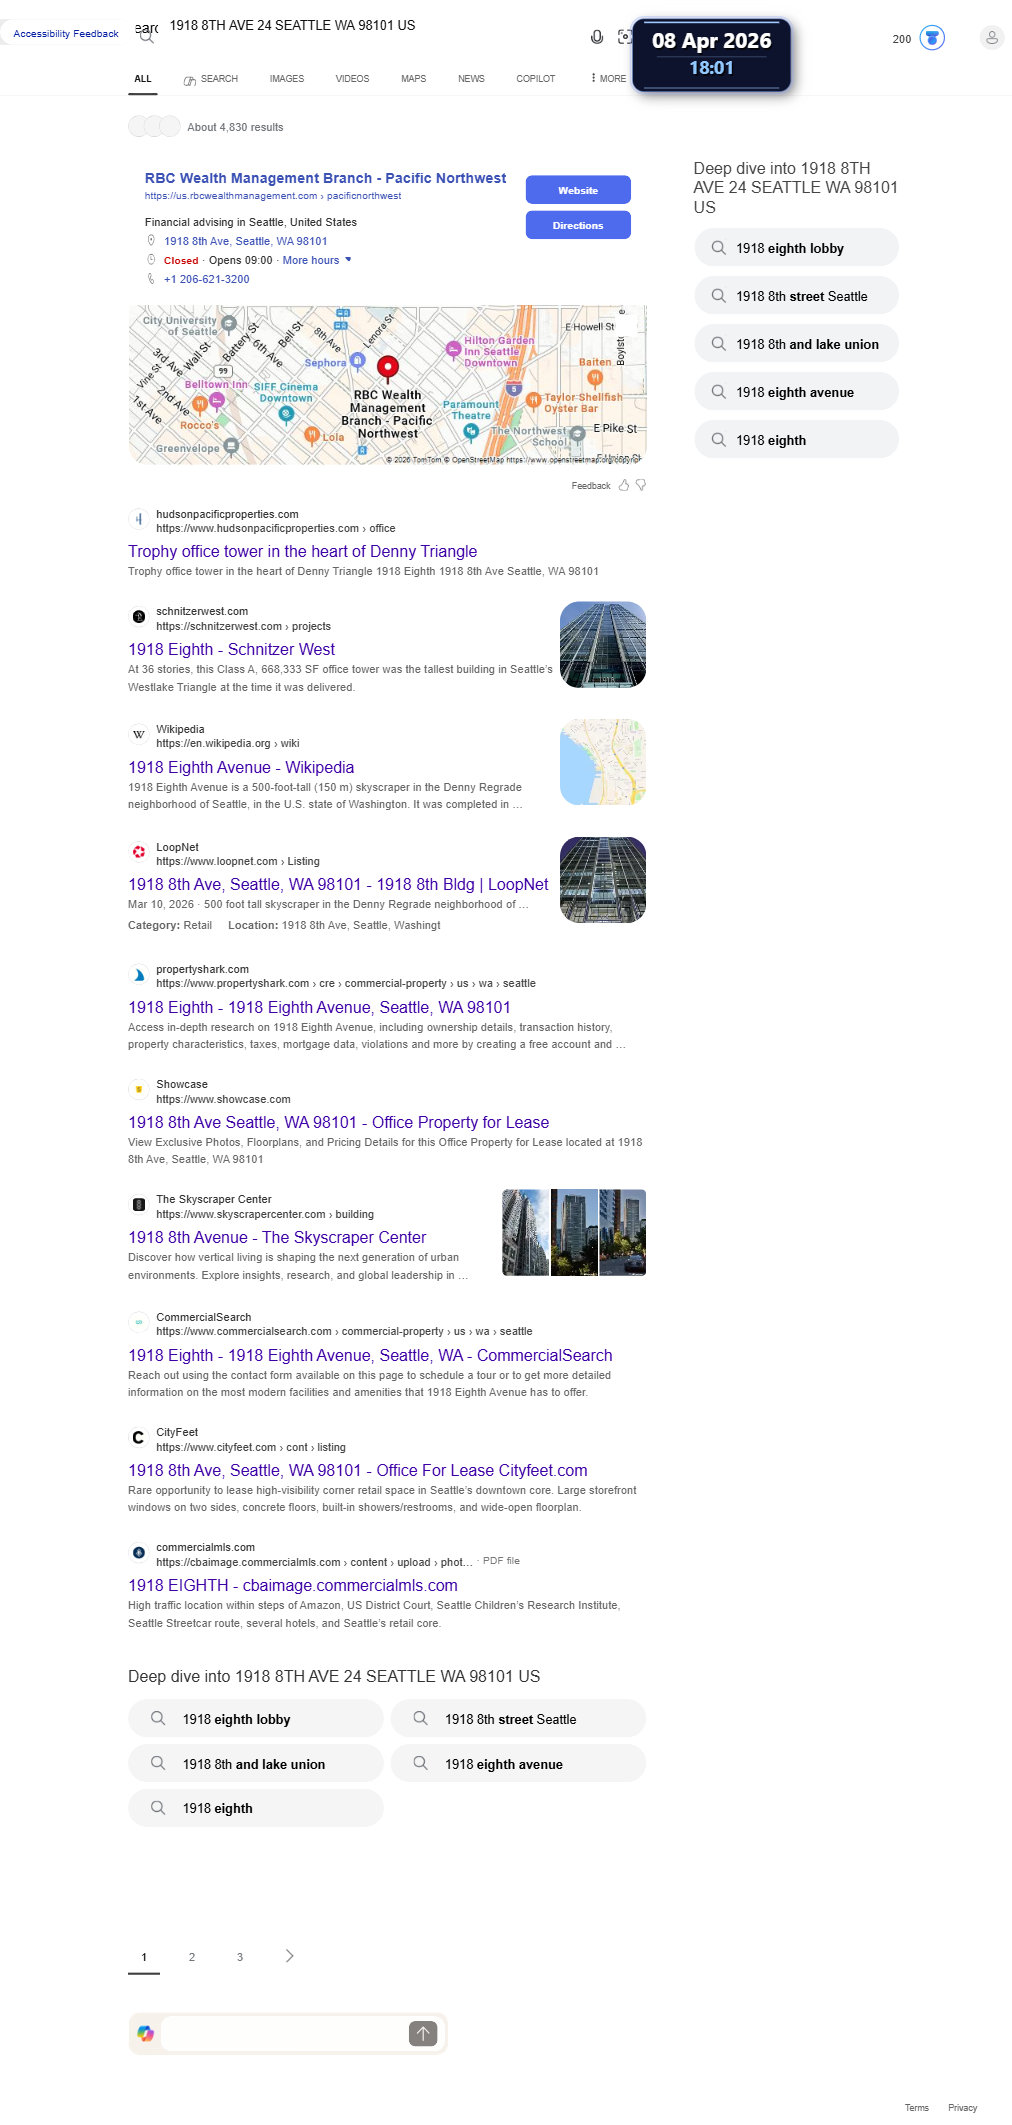The image size is (1012, 2125).
Task: Click the Directions button
Action: 578,225
